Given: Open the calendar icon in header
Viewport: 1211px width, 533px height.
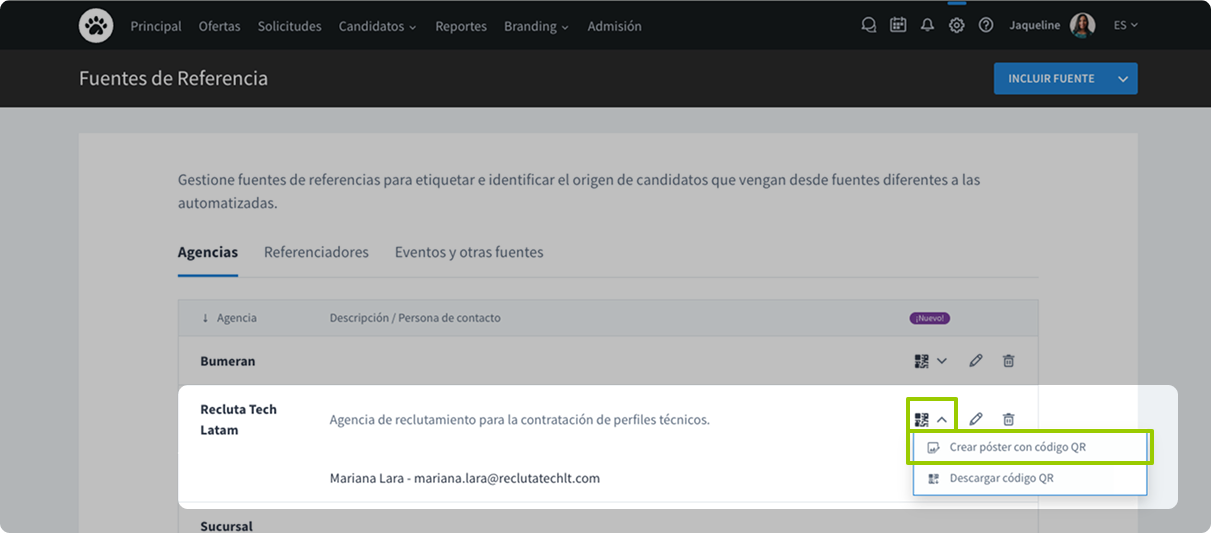Looking at the screenshot, I should click(898, 25).
